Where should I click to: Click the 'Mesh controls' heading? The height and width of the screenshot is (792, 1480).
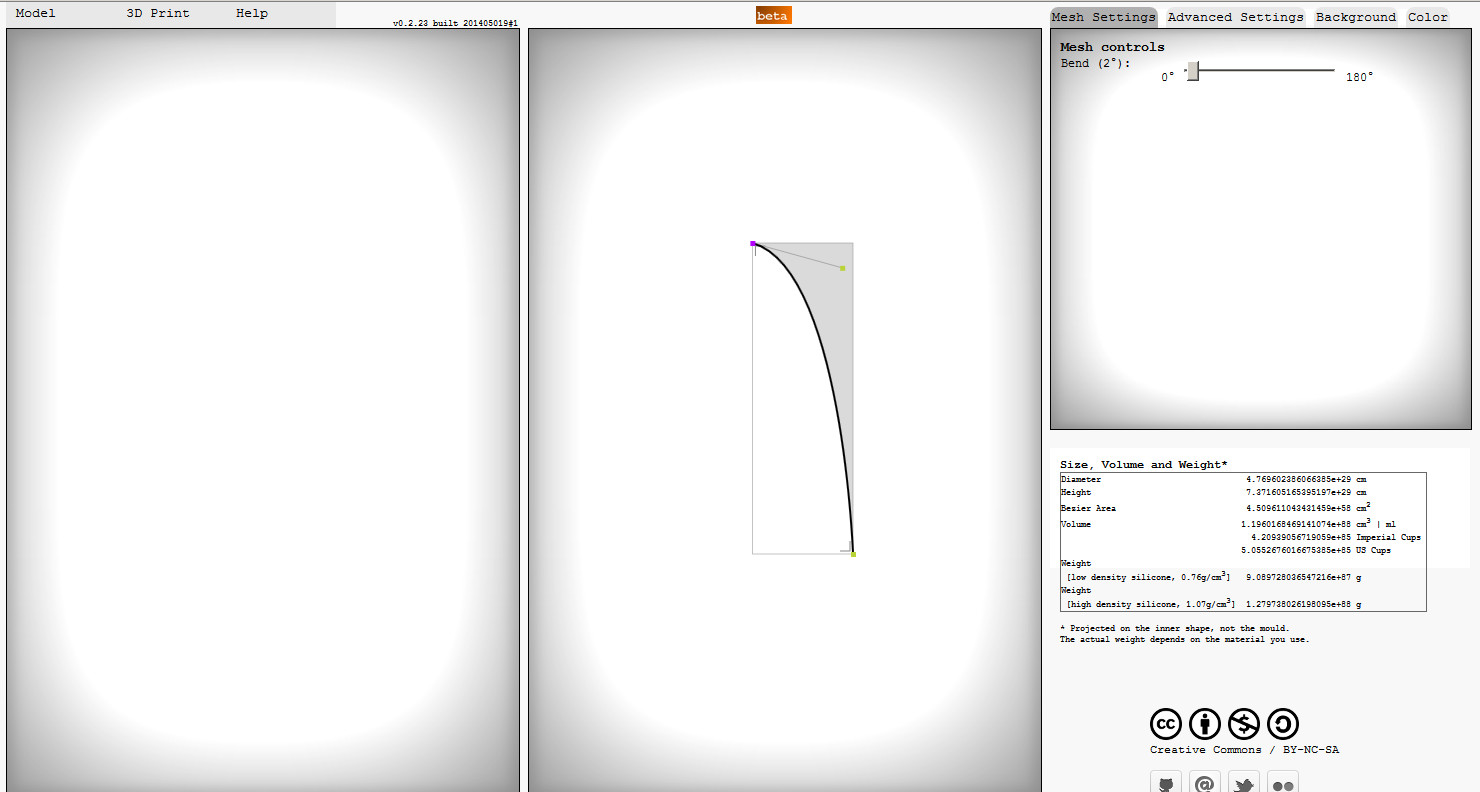click(x=1112, y=47)
